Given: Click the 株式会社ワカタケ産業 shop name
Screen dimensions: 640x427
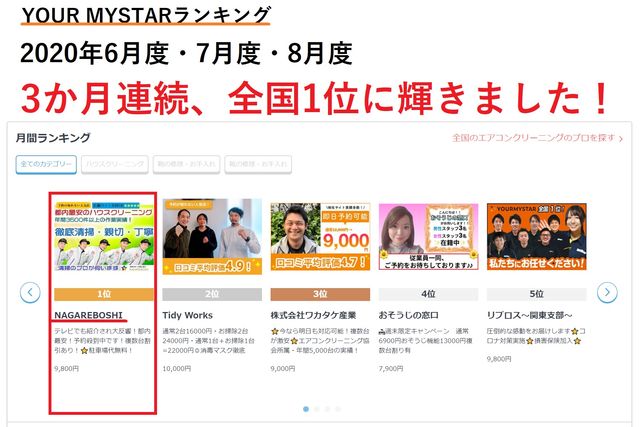Looking at the screenshot, I should pyautogui.click(x=313, y=315).
